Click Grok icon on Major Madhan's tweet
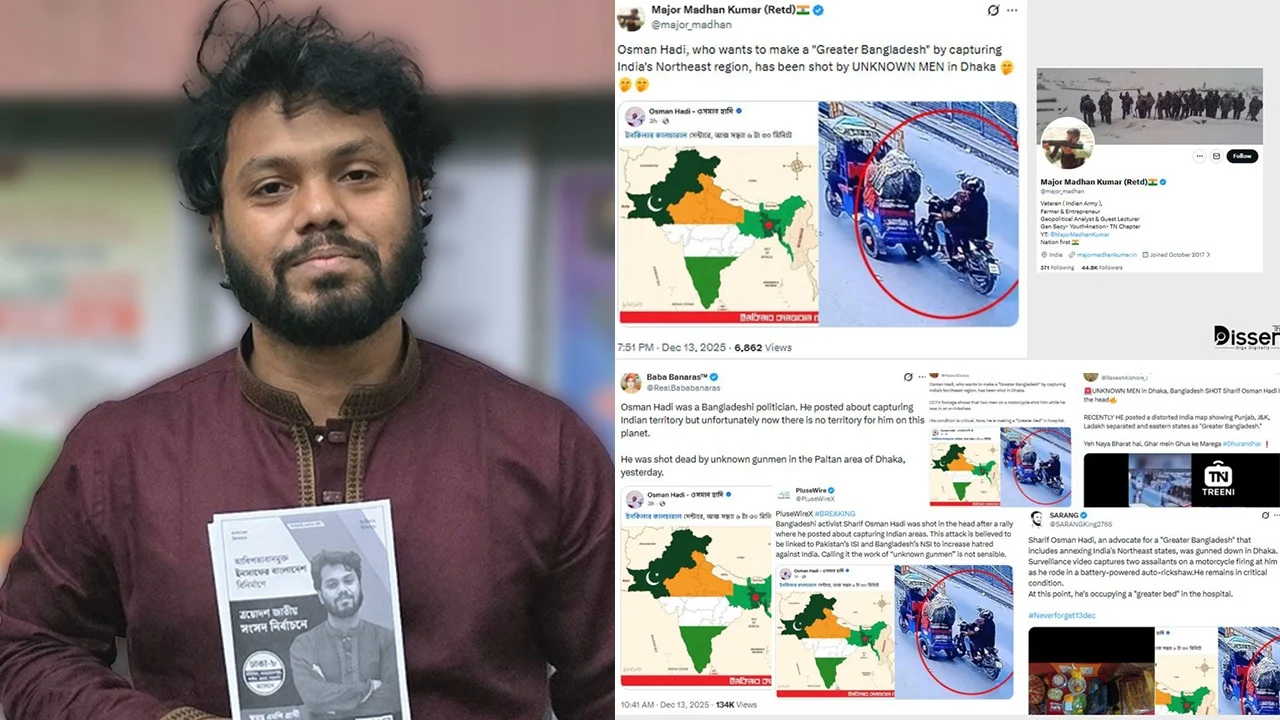This screenshot has height=720, width=1280. (992, 10)
